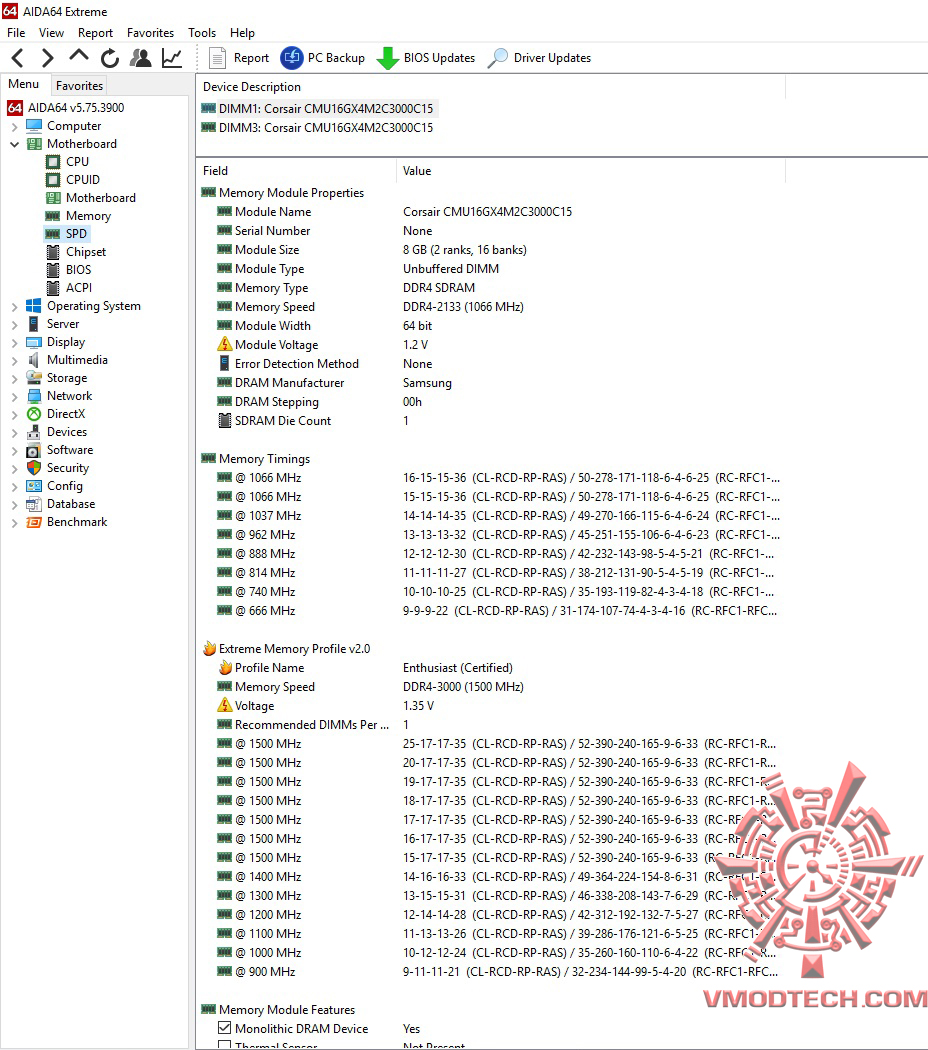Launch PC Backup from the toolbar
Viewport: 928px width, 1050px height.
click(x=323, y=58)
